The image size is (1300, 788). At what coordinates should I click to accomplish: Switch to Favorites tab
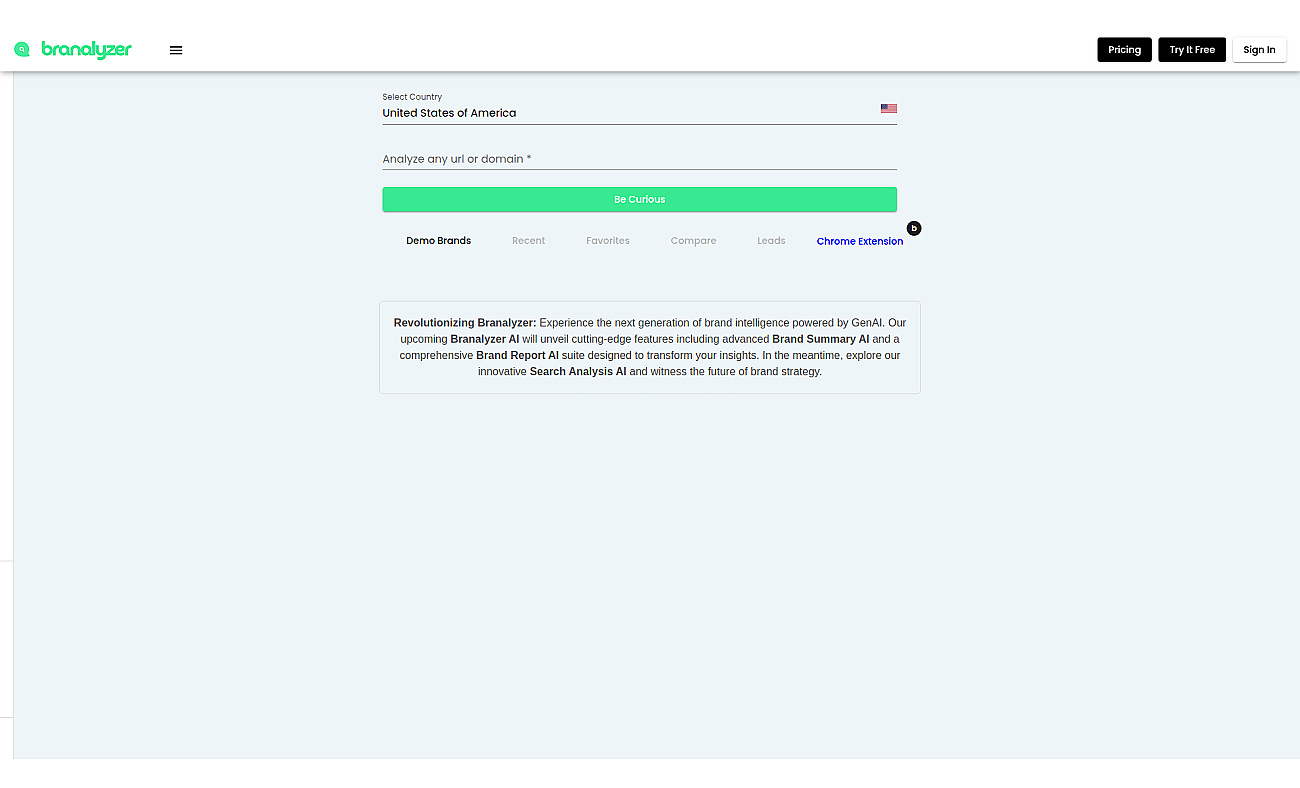pos(608,241)
